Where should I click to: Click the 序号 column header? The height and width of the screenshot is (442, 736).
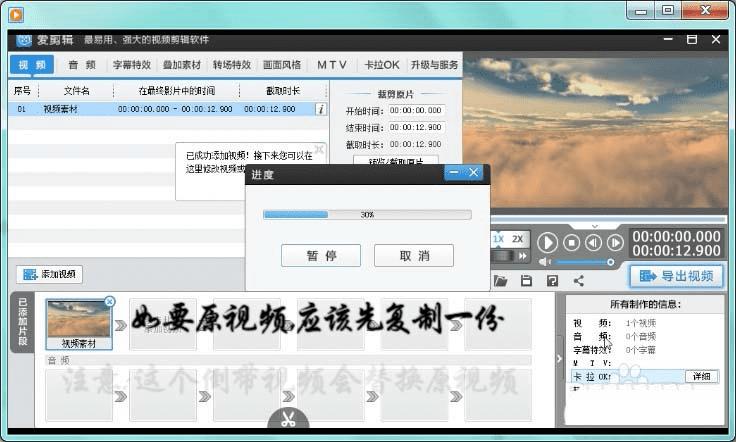pos(23,91)
